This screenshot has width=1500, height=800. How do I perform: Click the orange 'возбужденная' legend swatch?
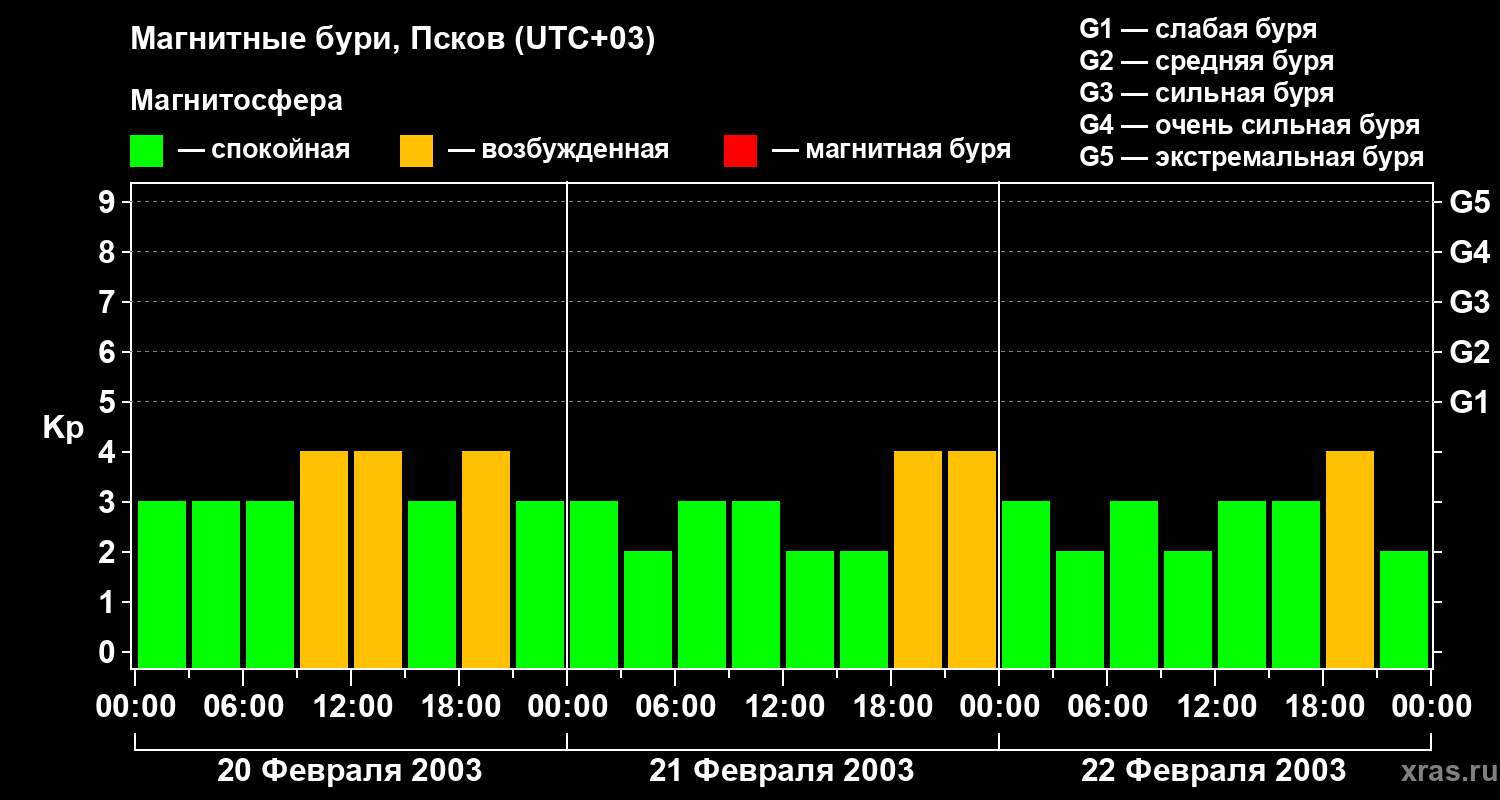[416, 151]
